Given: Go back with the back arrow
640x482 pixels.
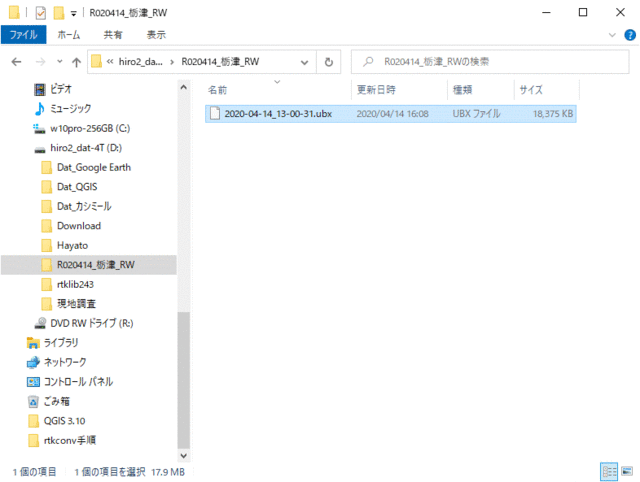Looking at the screenshot, I should [x=16, y=62].
